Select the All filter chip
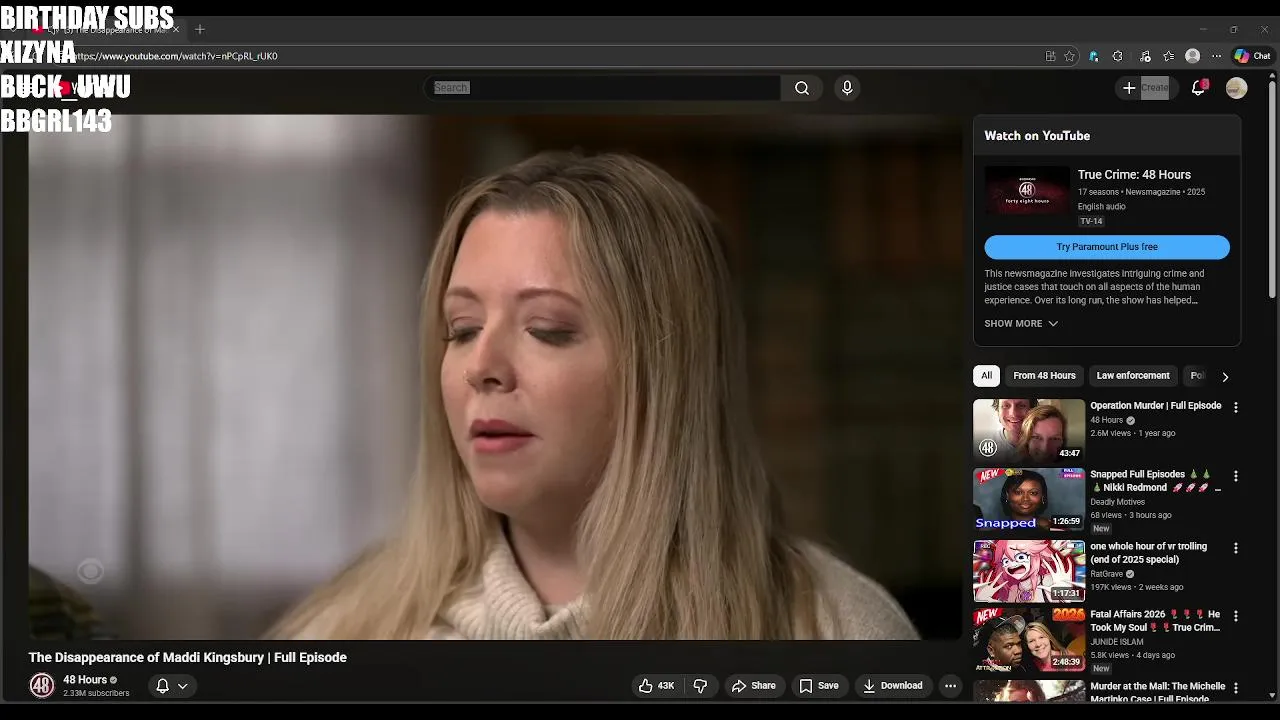 pyautogui.click(x=986, y=376)
